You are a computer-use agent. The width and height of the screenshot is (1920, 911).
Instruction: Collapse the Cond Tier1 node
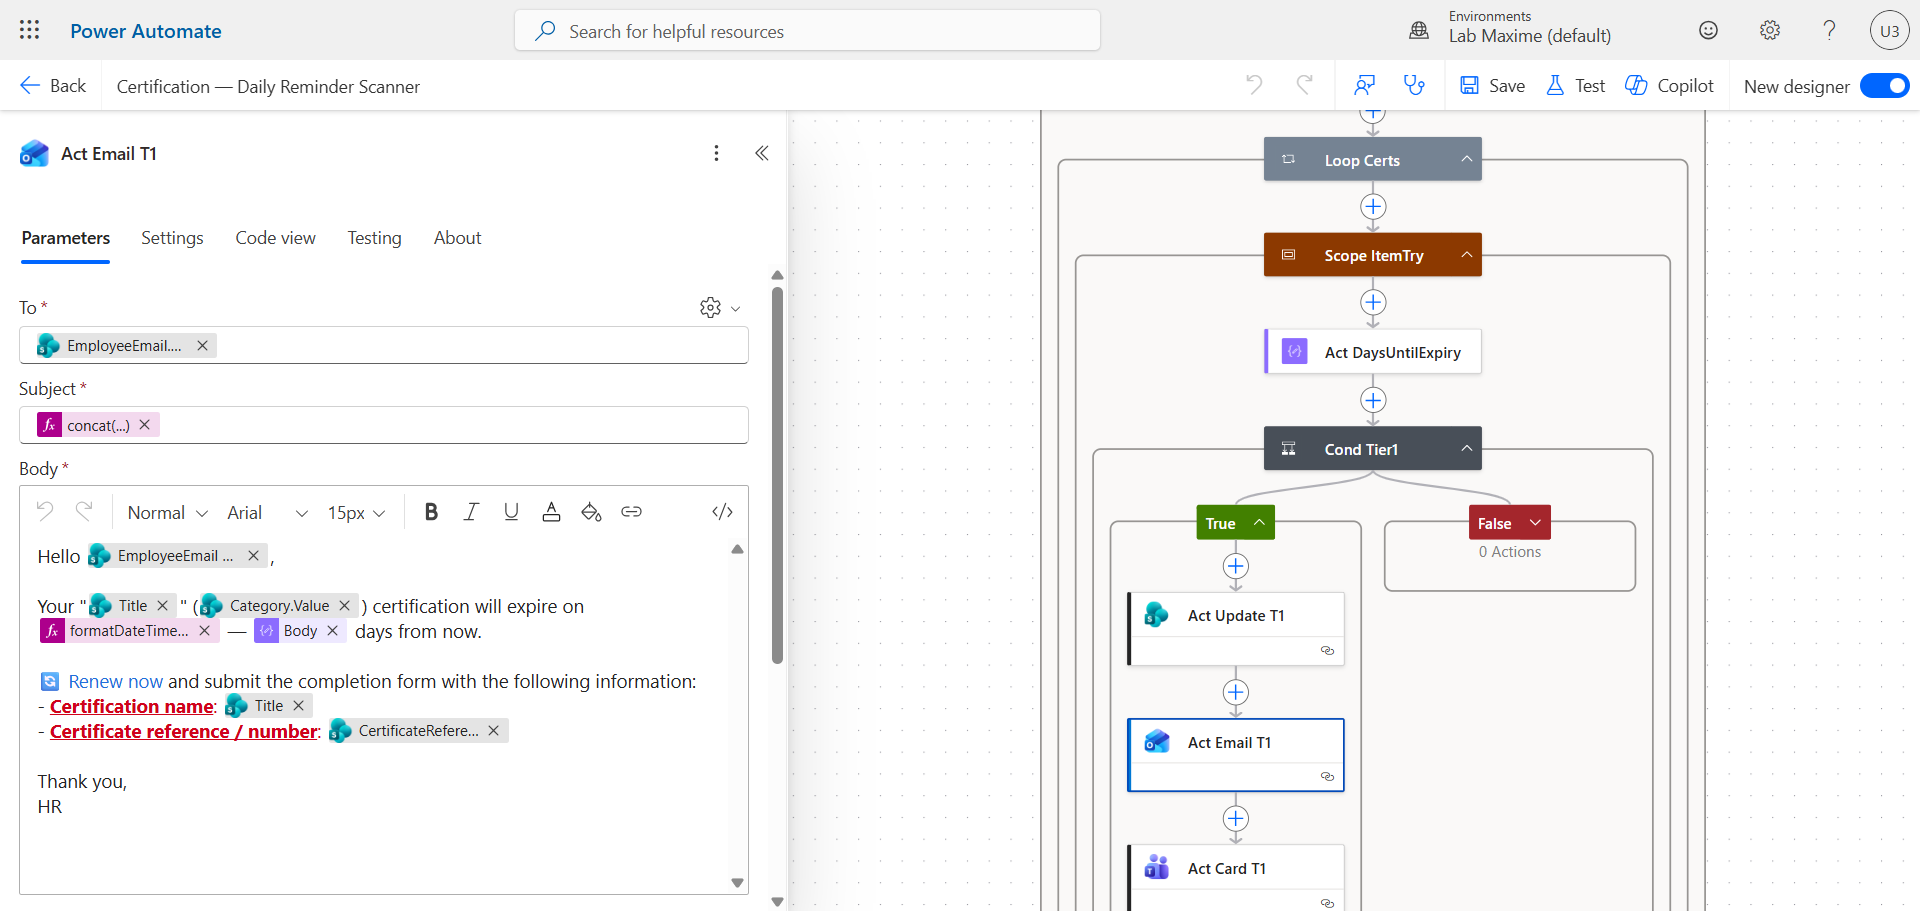(x=1466, y=448)
